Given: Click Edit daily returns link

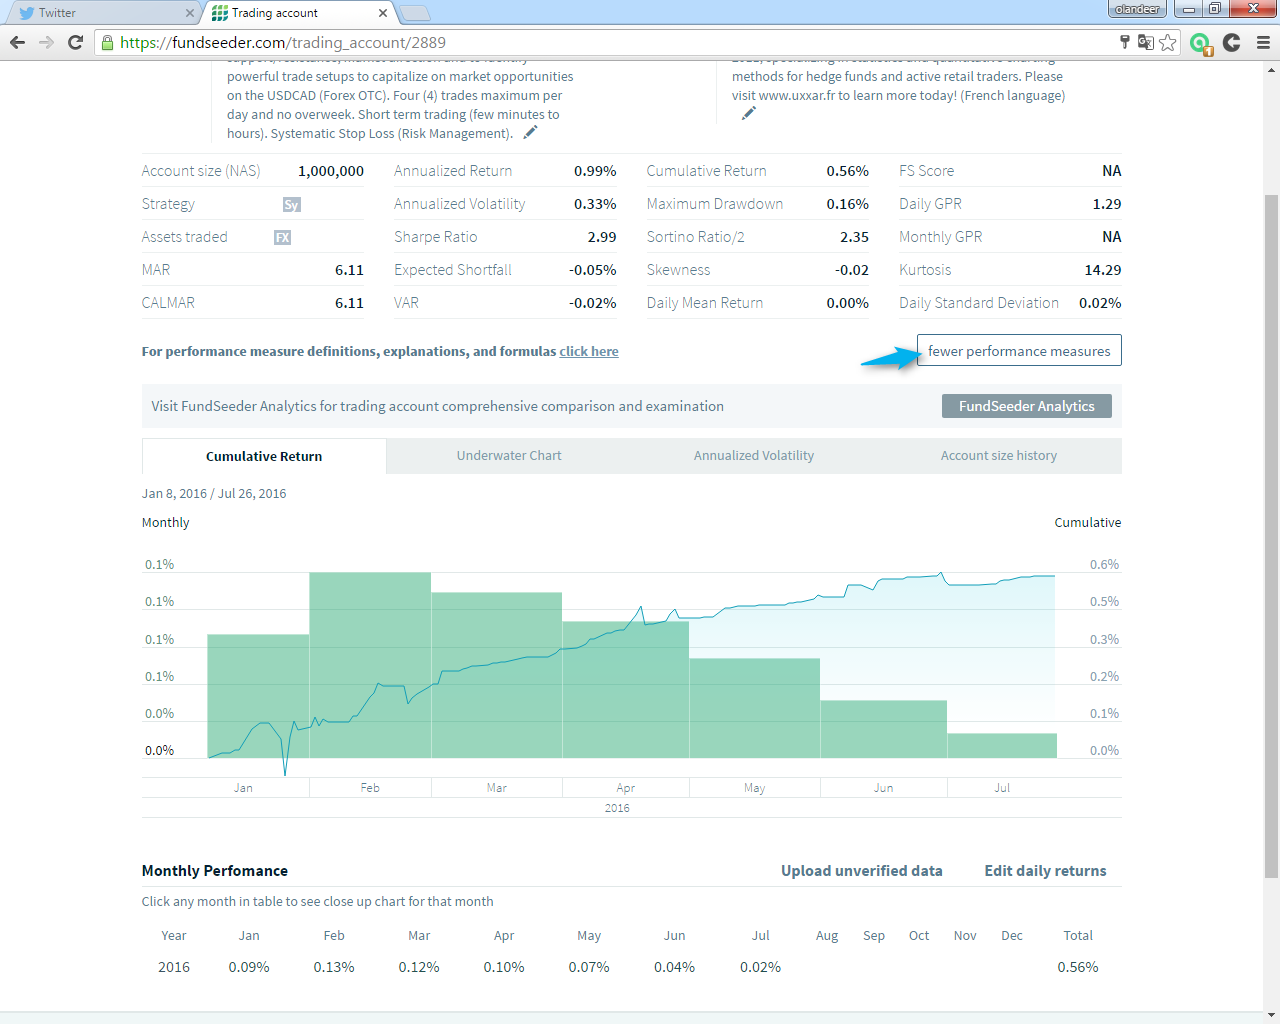Looking at the screenshot, I should 1045,871.
